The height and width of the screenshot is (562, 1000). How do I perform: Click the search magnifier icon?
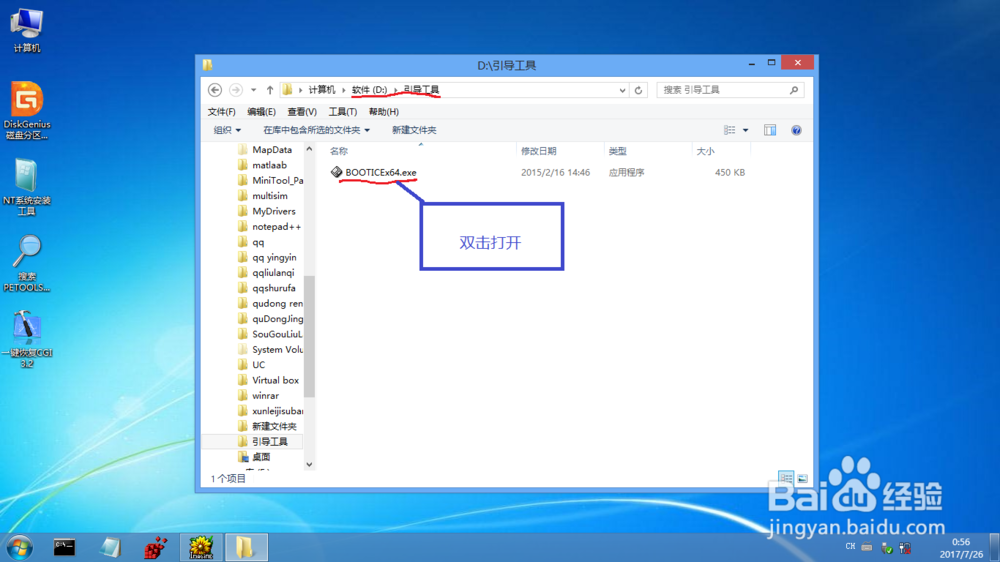click(x=794, y=90)
